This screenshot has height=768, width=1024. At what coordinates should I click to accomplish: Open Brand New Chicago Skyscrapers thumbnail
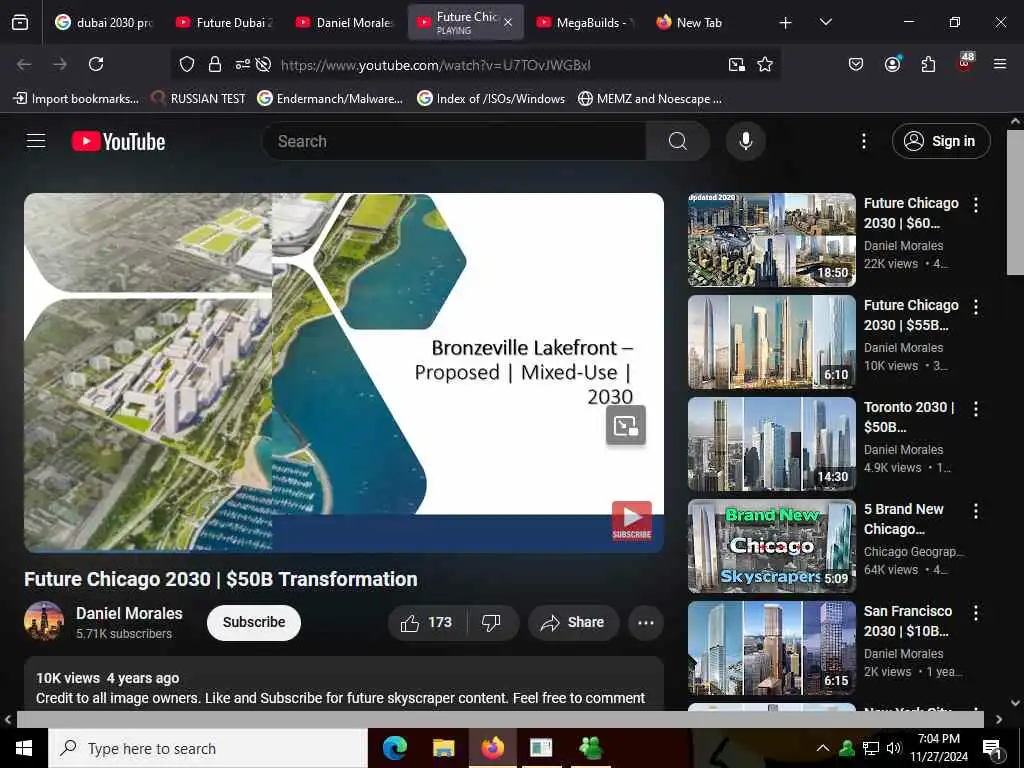click(771, 546)
